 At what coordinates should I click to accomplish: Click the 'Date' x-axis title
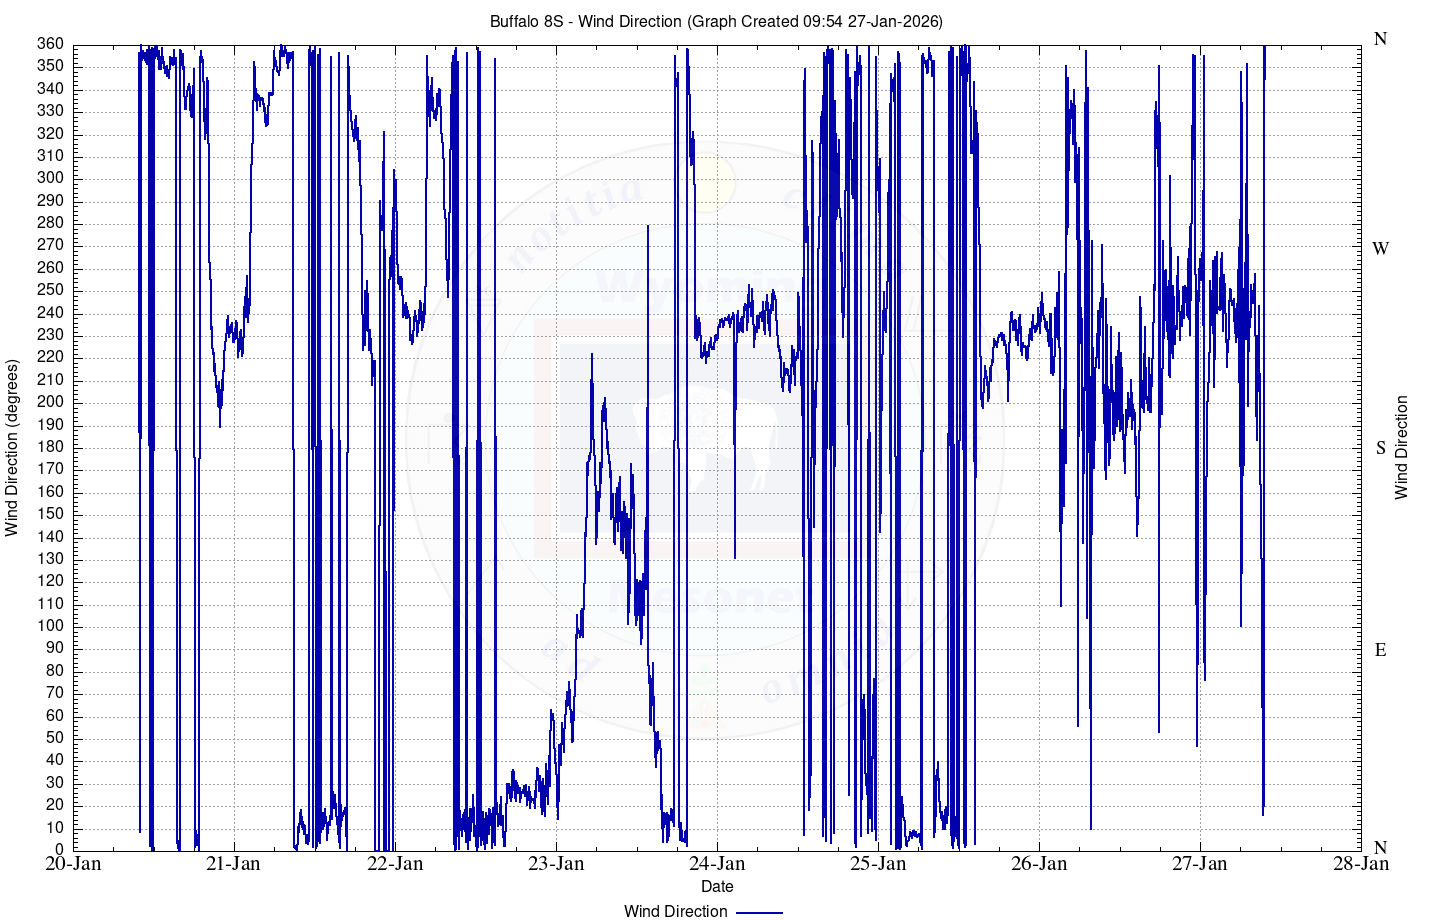717,886
